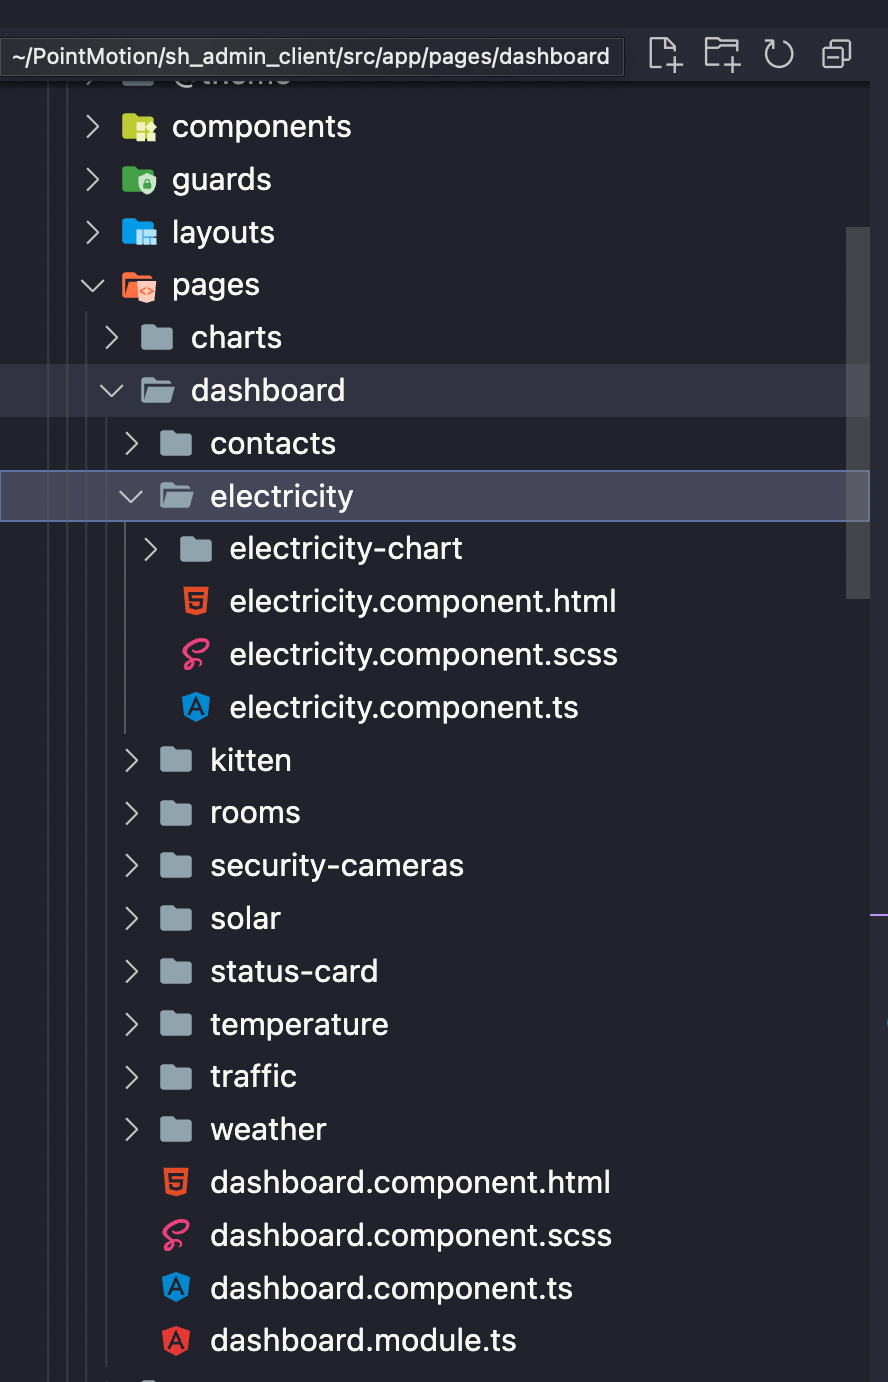
Task: Expand the components folder arrow
Action: pyautogui.click(x=93, y=126)
